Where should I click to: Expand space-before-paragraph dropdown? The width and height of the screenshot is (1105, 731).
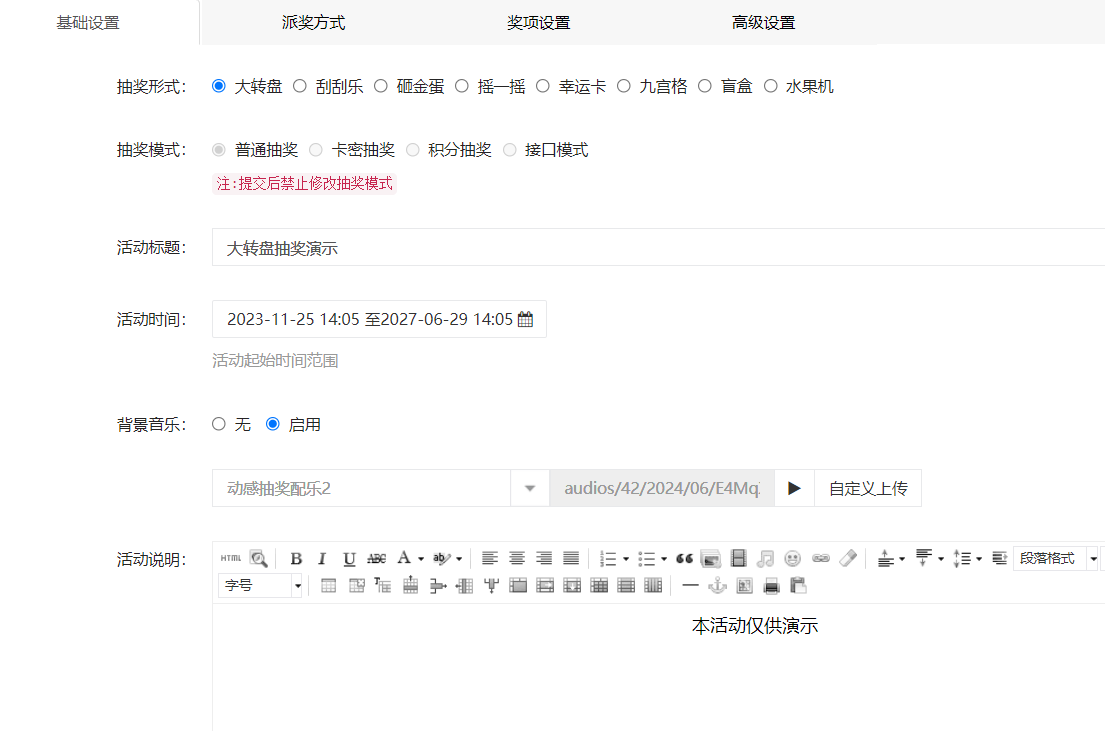pyautogui.click(x=902, y=559)
